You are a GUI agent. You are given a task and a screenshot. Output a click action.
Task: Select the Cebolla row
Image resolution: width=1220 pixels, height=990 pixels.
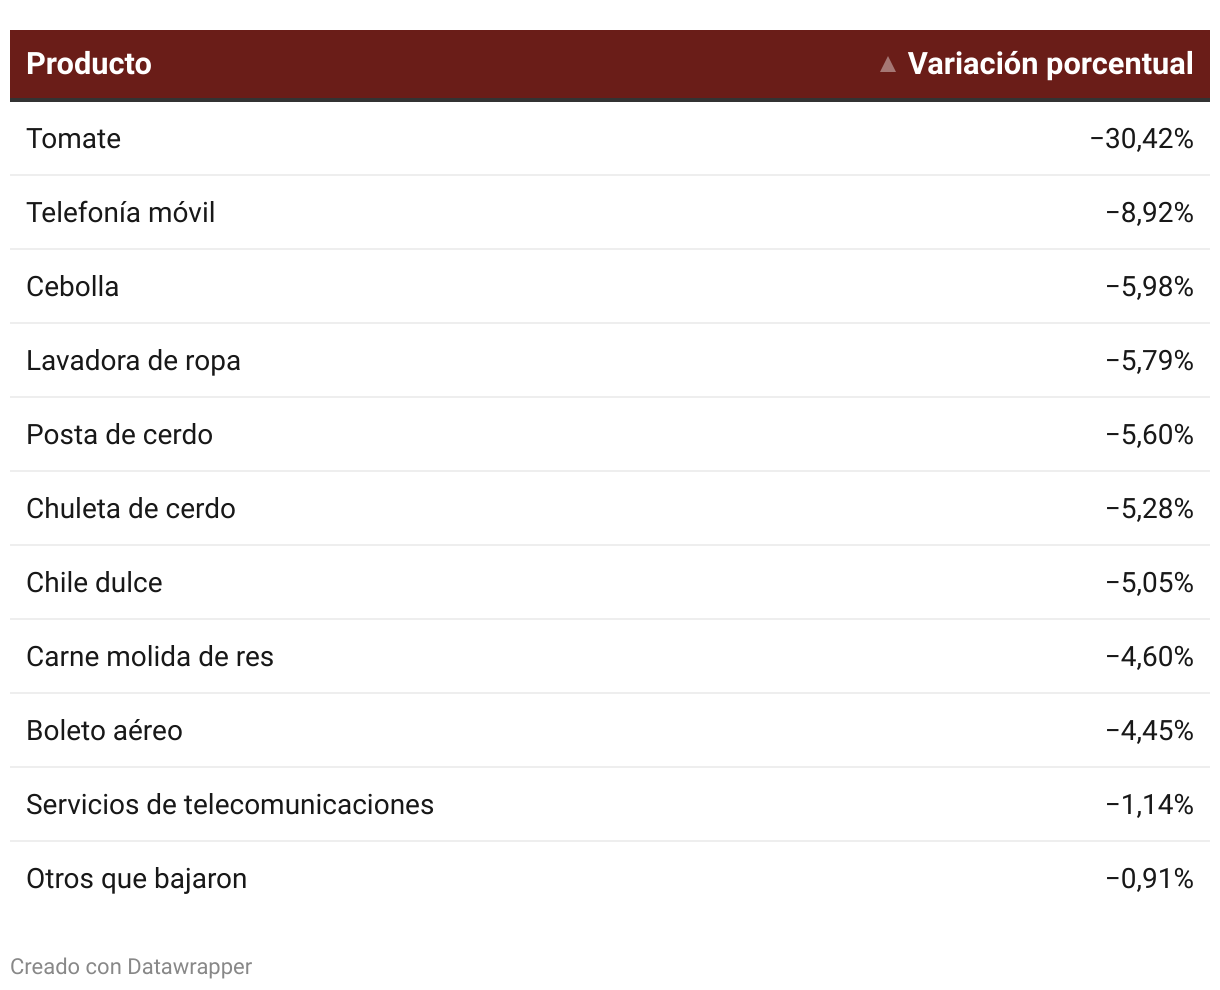point(610,287)
